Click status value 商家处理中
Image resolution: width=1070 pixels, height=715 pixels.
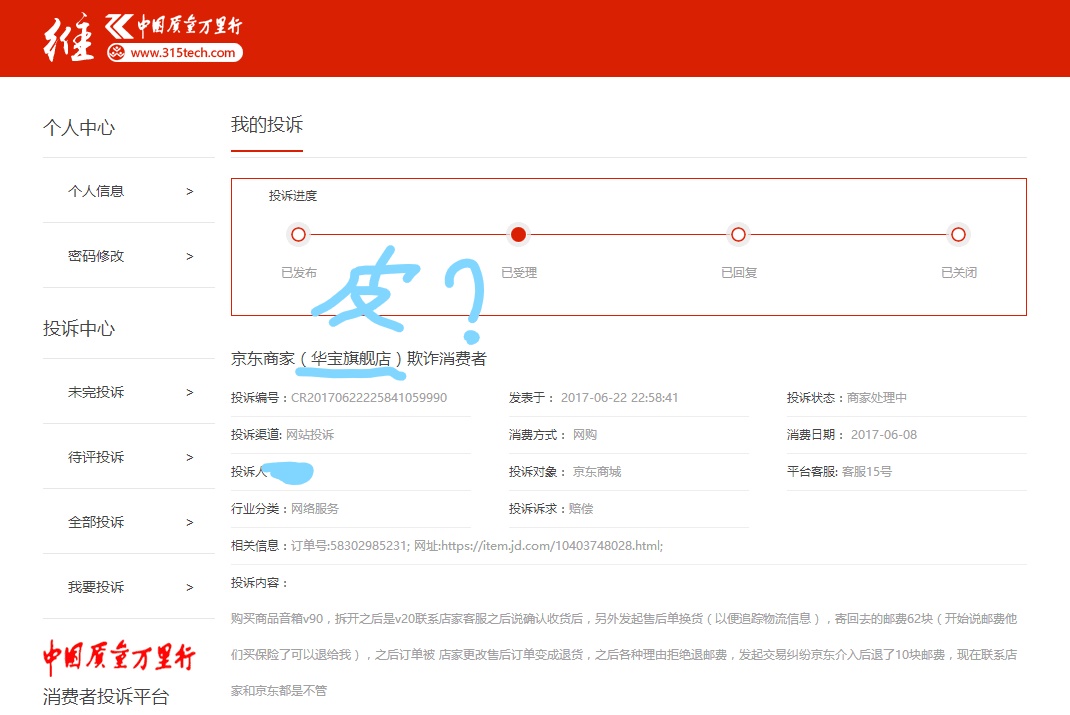click(x=877, y=398)
